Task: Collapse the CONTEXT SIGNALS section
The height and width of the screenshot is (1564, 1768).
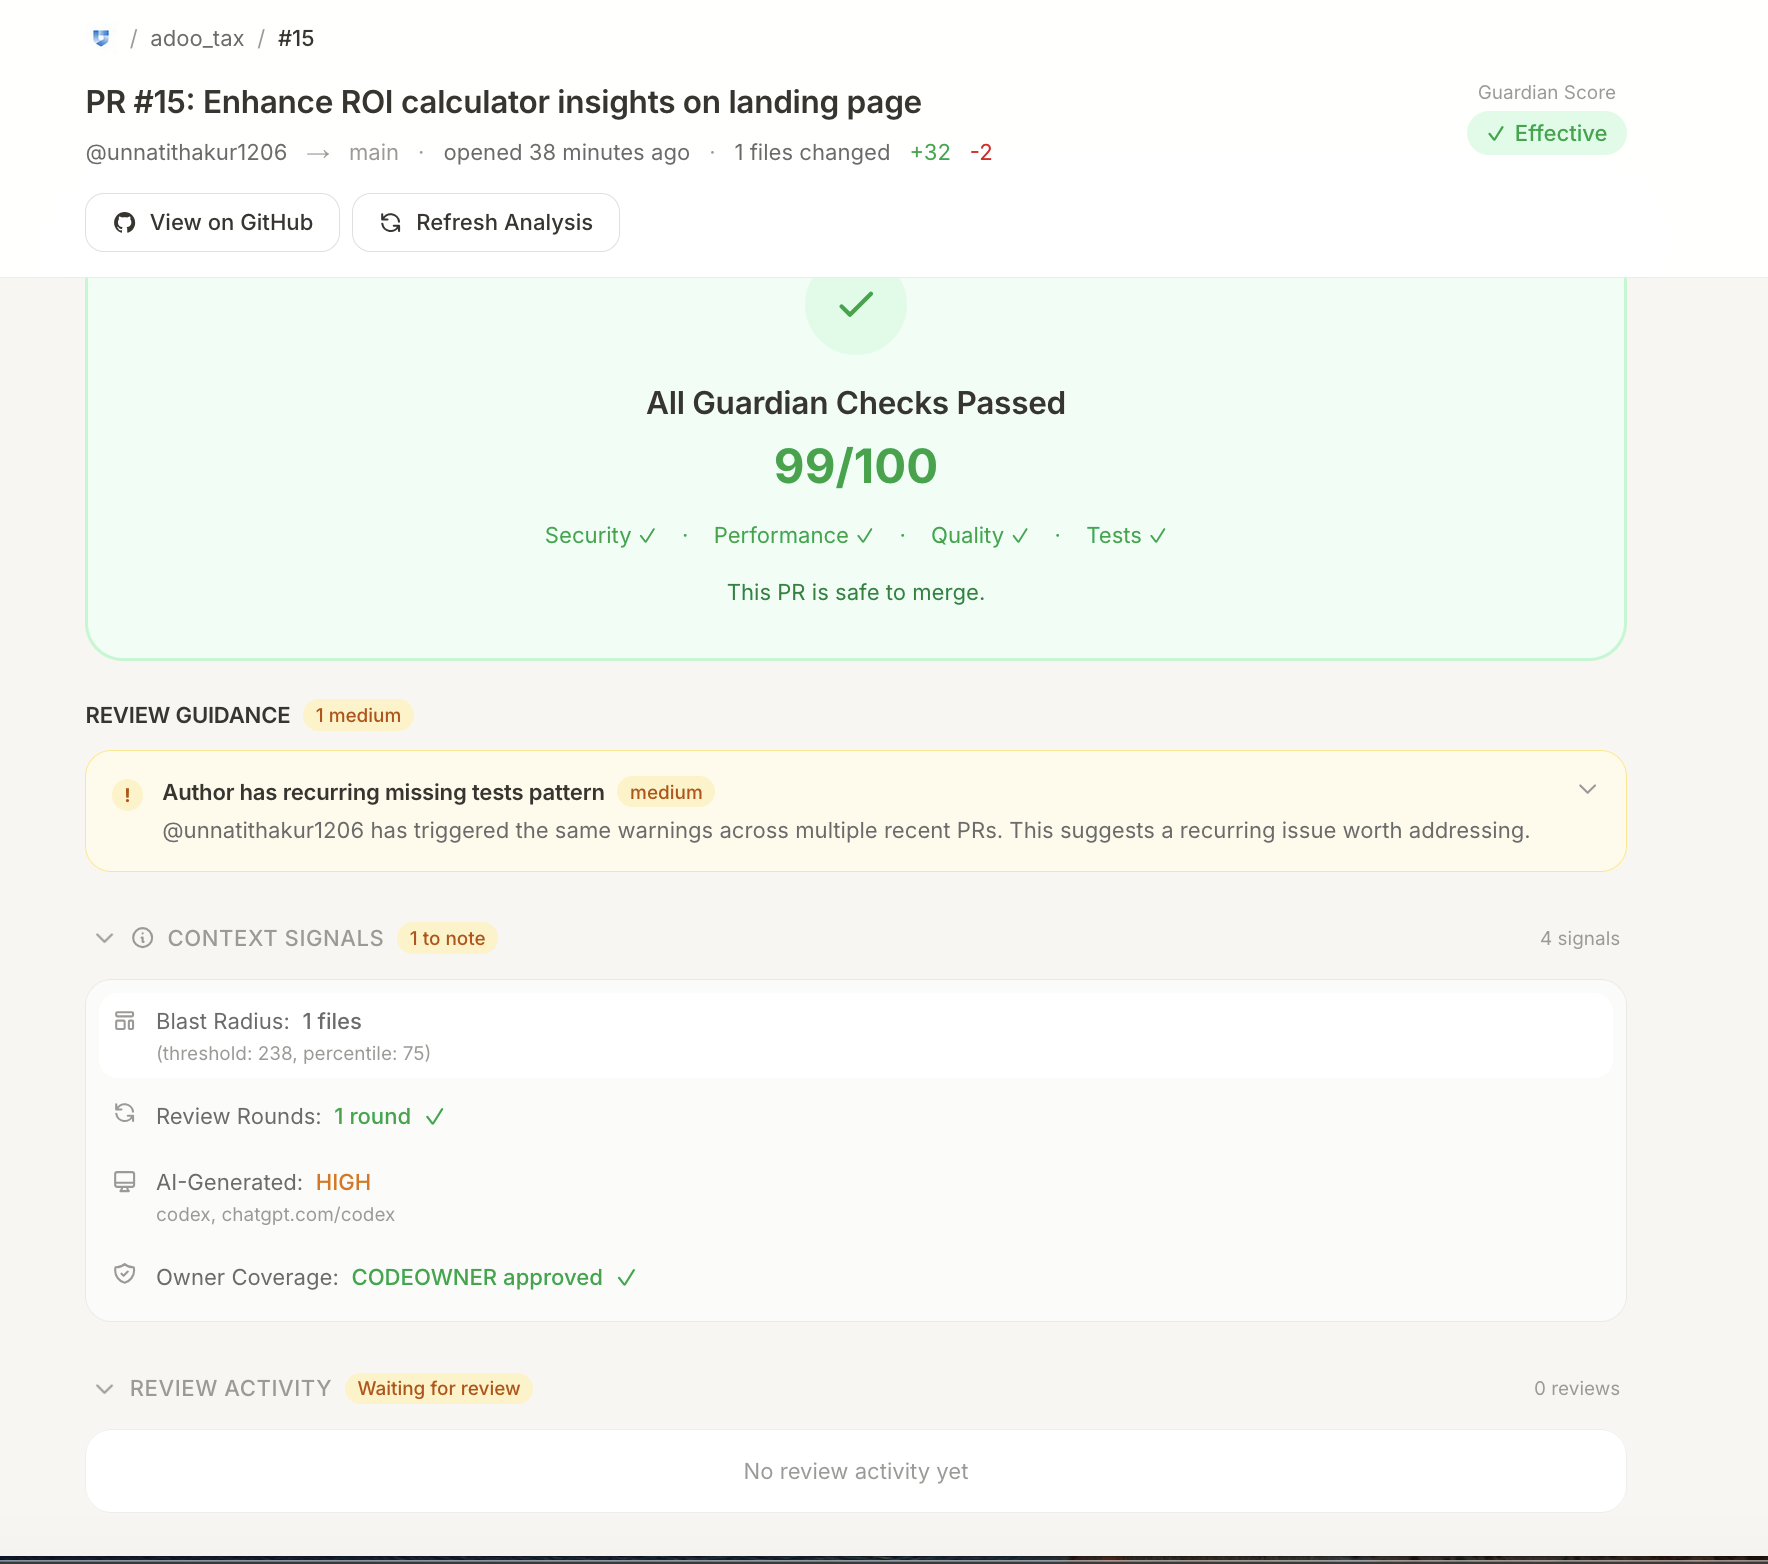Action: (104, 937)
